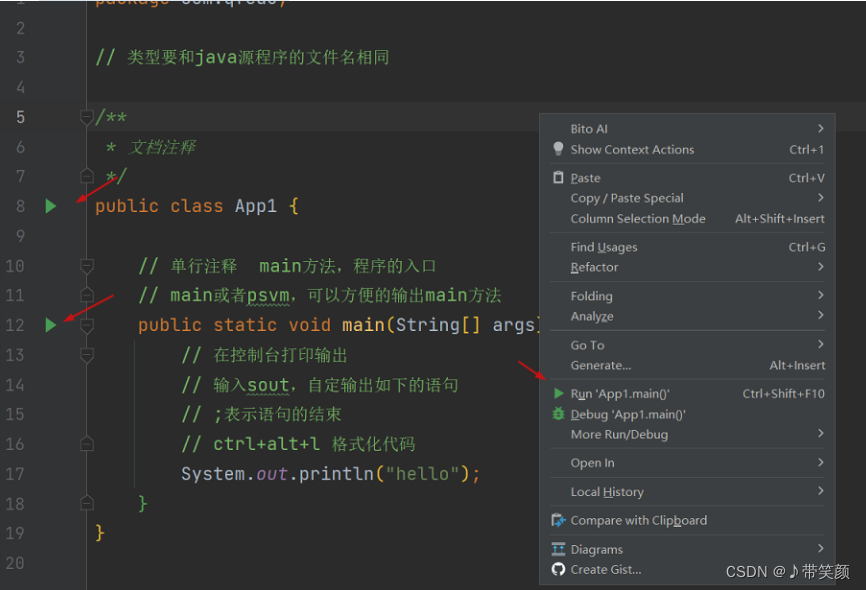The image size is (866, 590).
Task: Click the Show Context Actions lightbulb icon
Action: (557, 149)
